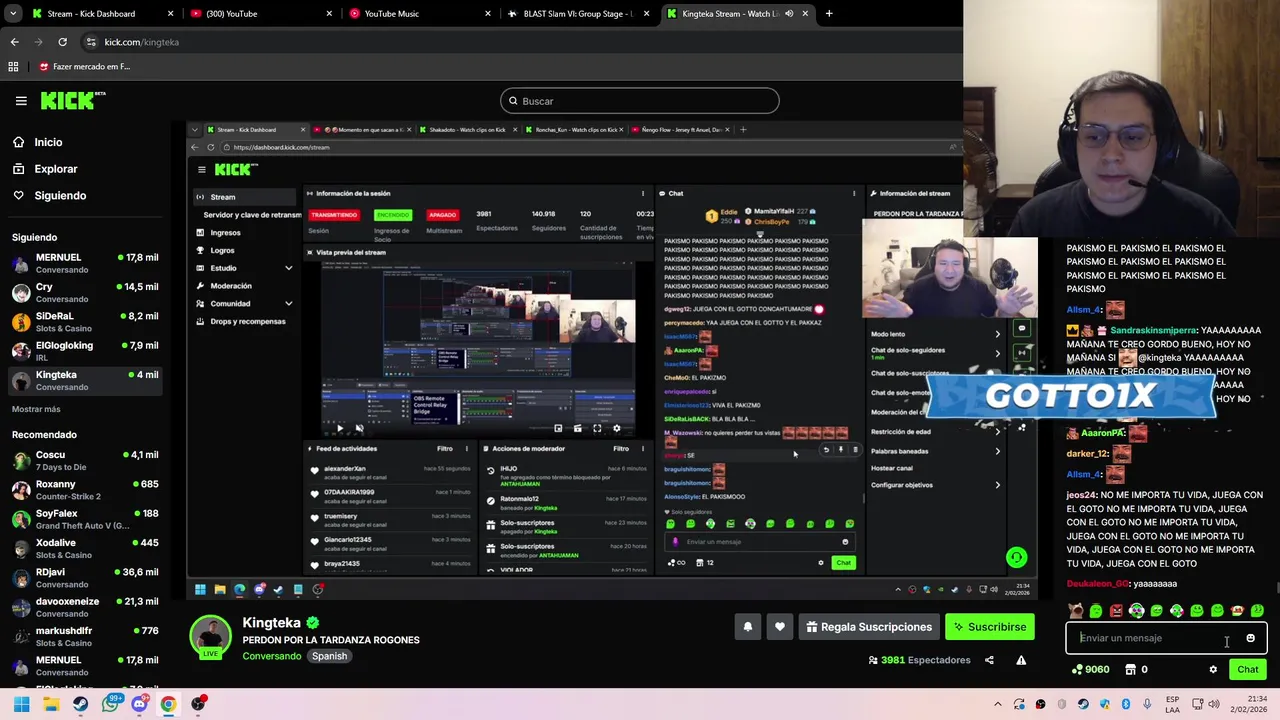Screen dimensions: 1280x720
Task: Reload the kick.com page
Action: tap(62, 42)
